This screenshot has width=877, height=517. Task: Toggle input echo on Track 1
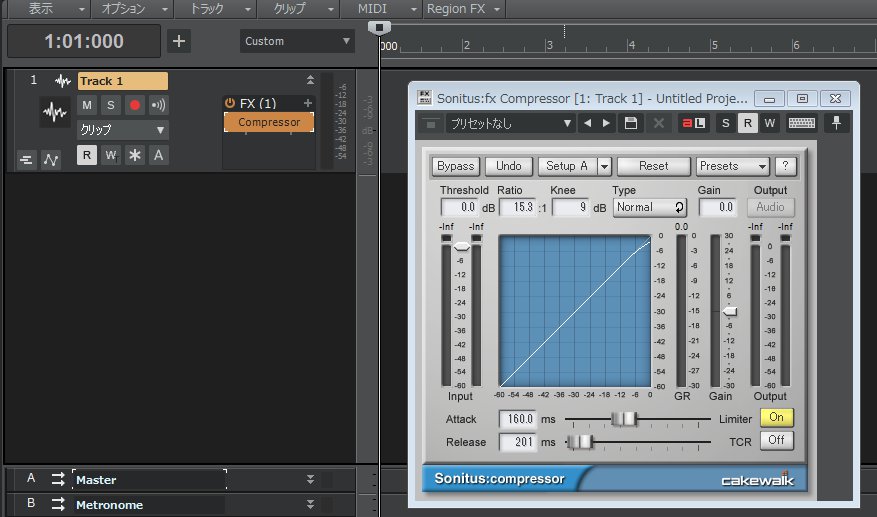[x=158, y=105]
